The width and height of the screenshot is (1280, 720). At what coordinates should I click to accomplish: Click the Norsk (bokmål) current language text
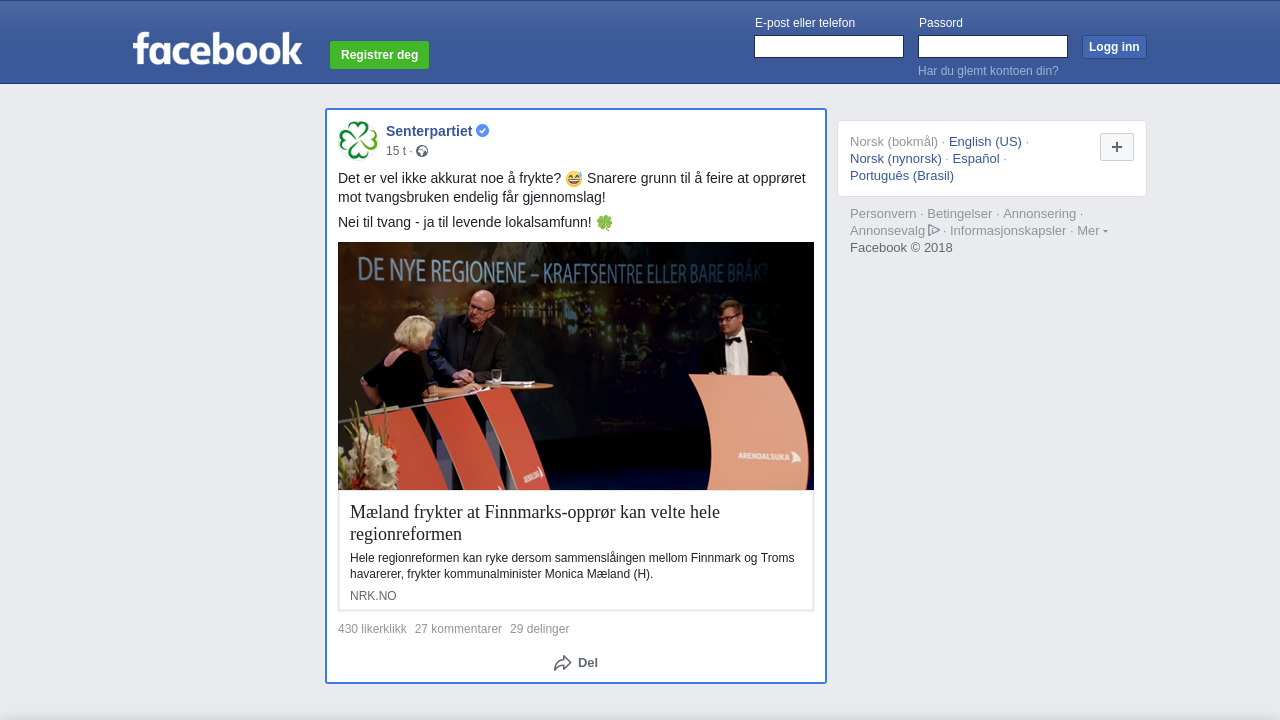click(894, 142)
